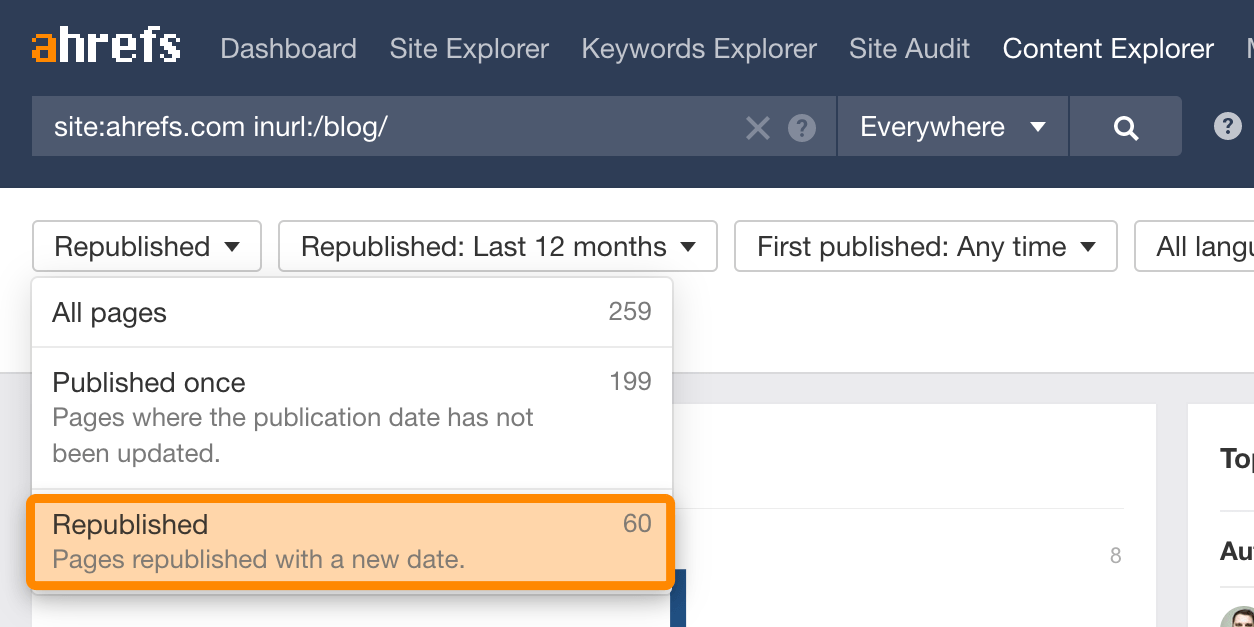Open Site Audit tool
Image resolution: width=1254 pixels, height=627 pixels.
(909, 49)
